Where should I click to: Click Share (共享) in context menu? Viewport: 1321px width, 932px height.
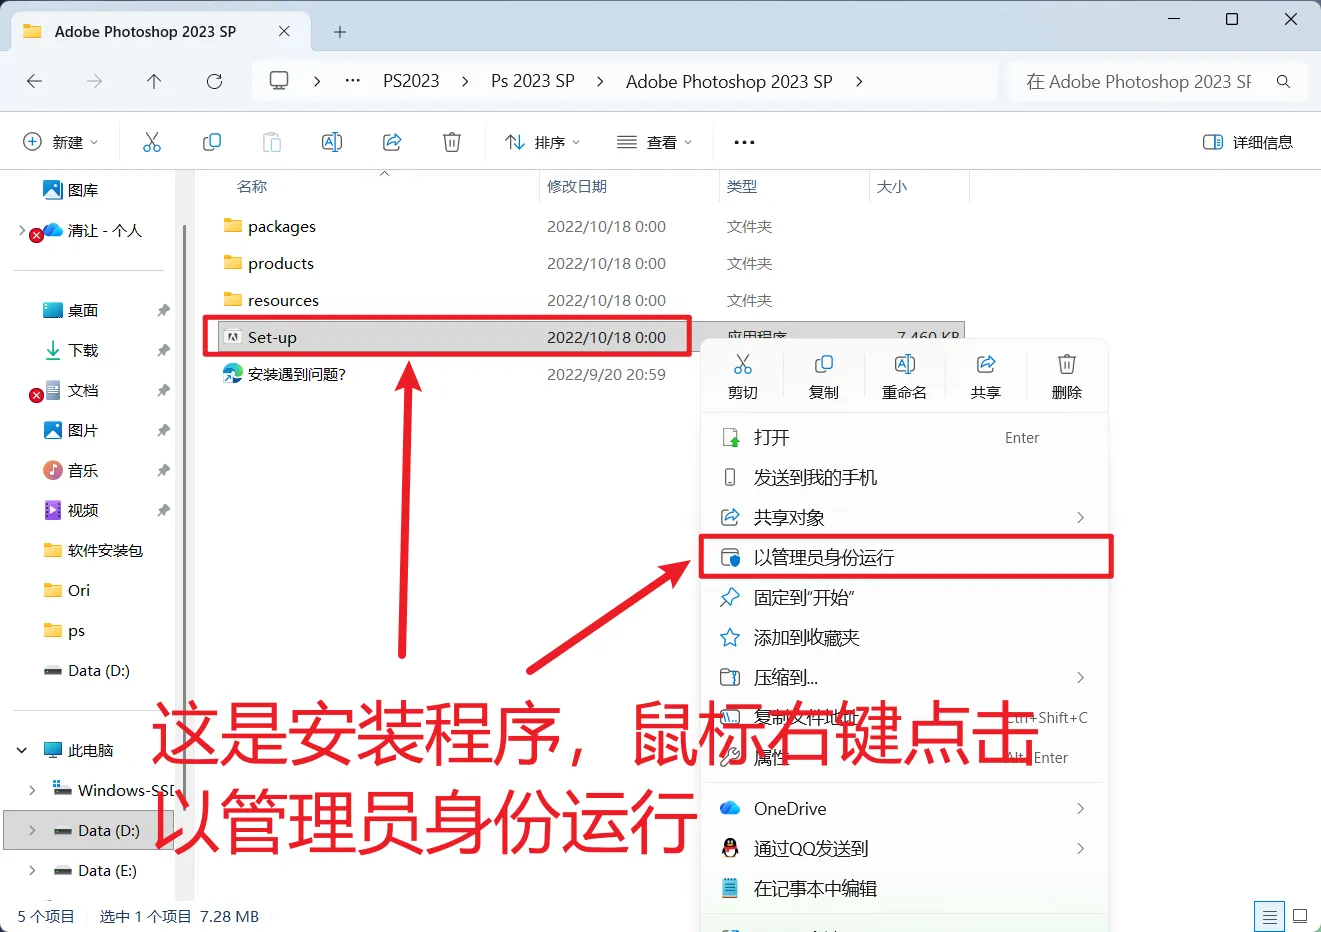click(986, 376)
